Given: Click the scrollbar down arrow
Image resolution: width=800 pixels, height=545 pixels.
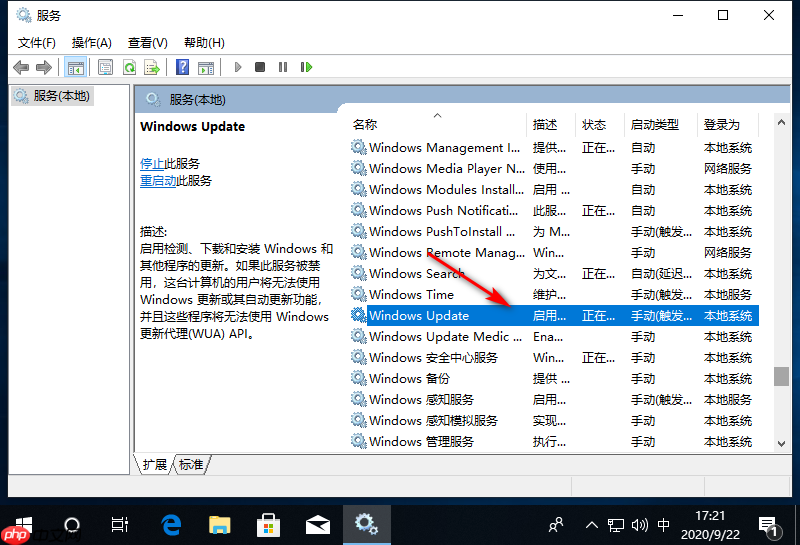Looking at the screenshot, I should coord(781,443).
